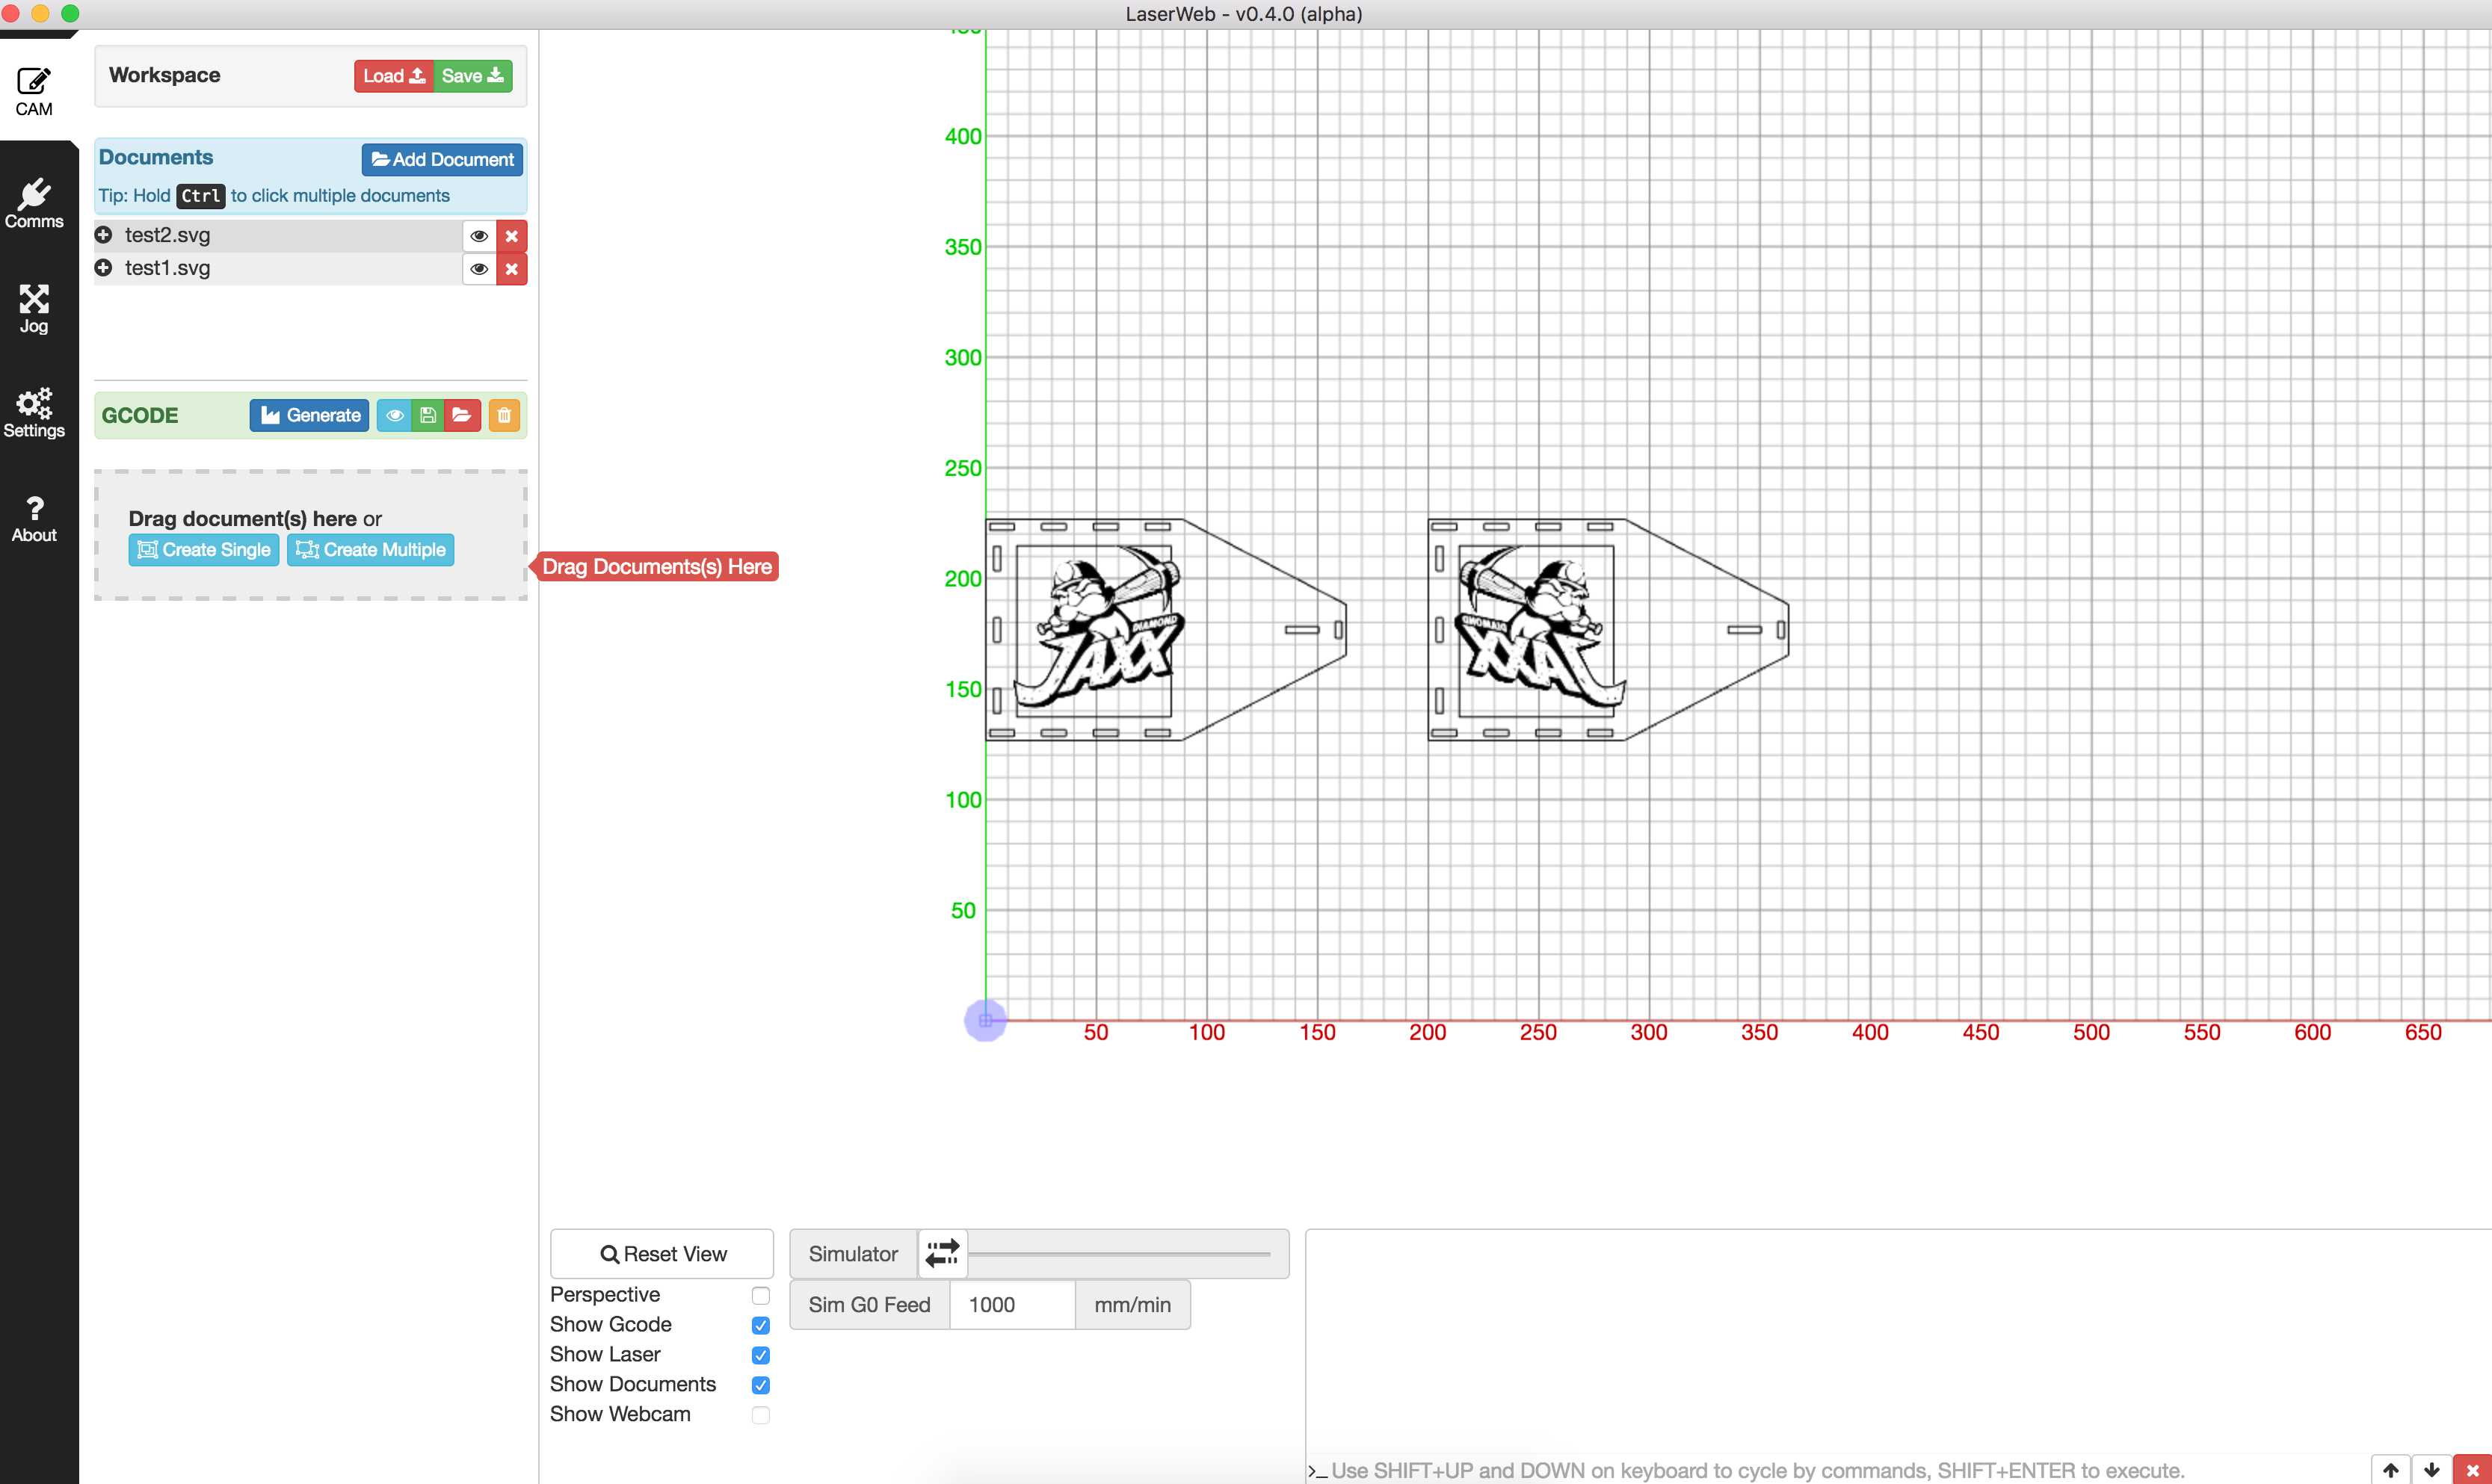Image resolution: width=2492 pixels, height=1484 pixels.
Task: Expand the test1.svg document tree
Action: 103,268
